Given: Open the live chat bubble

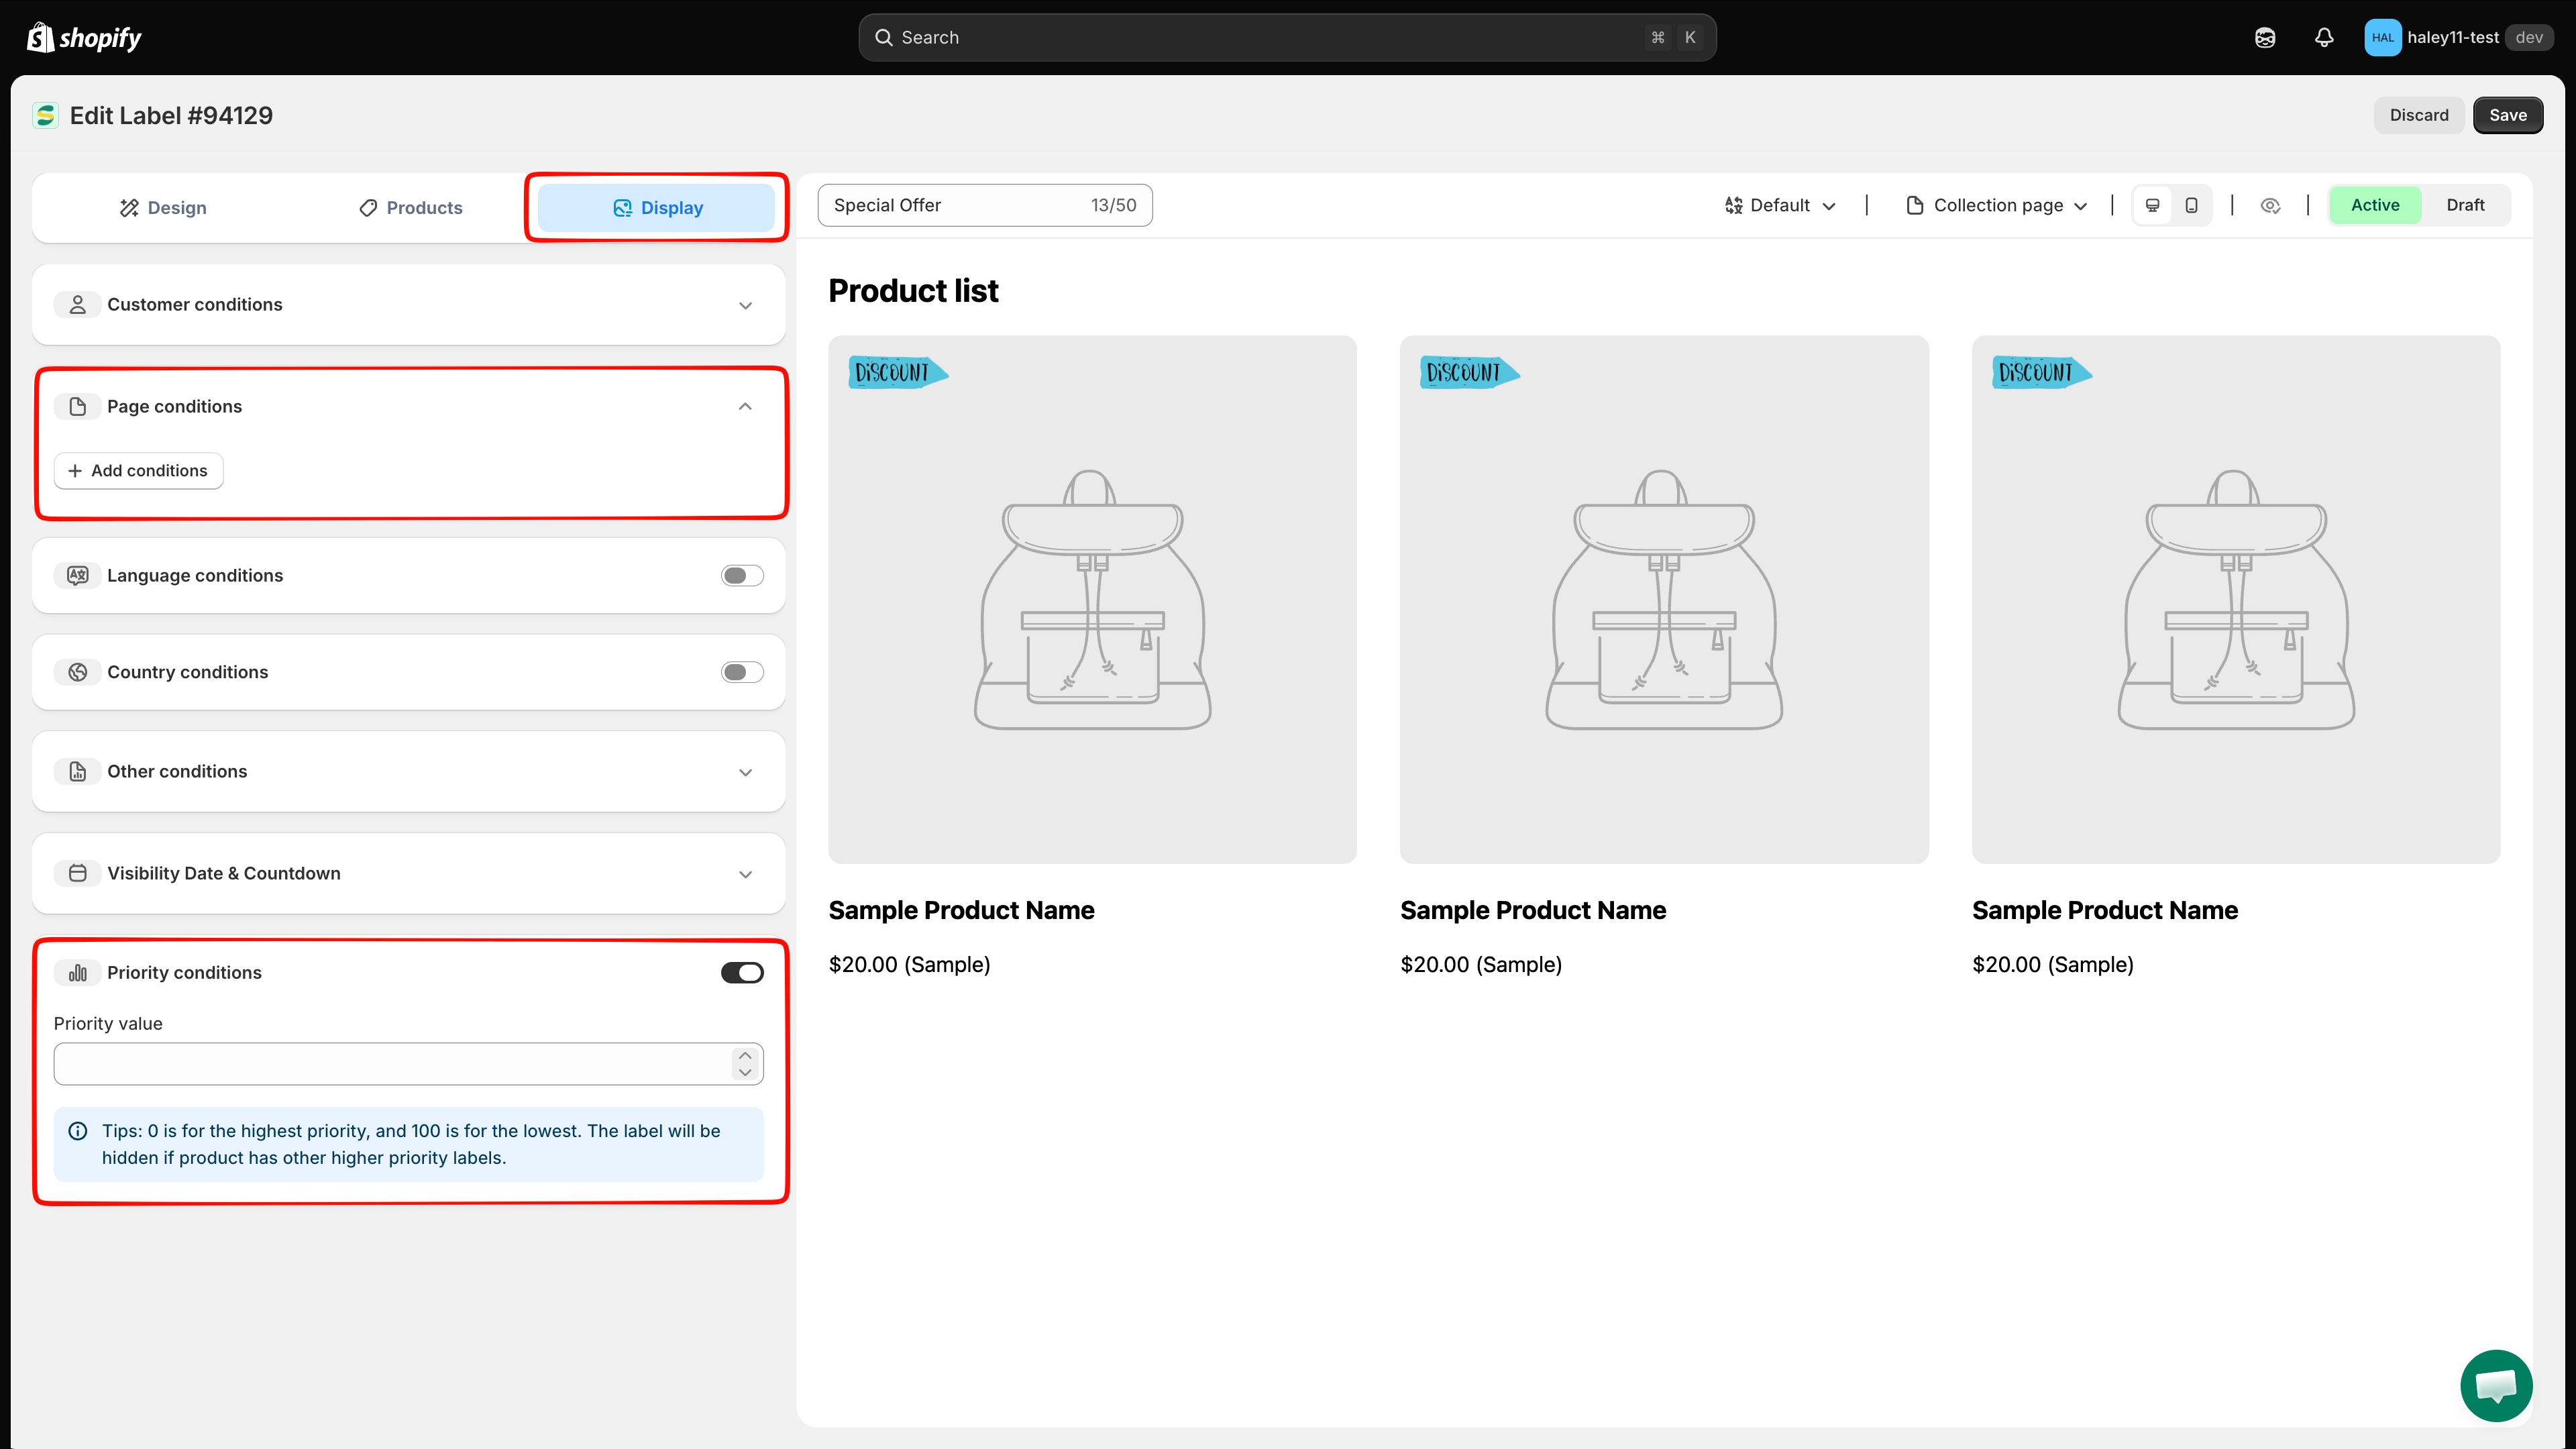Looking at the screenshot, I should click(2496, 1385).
